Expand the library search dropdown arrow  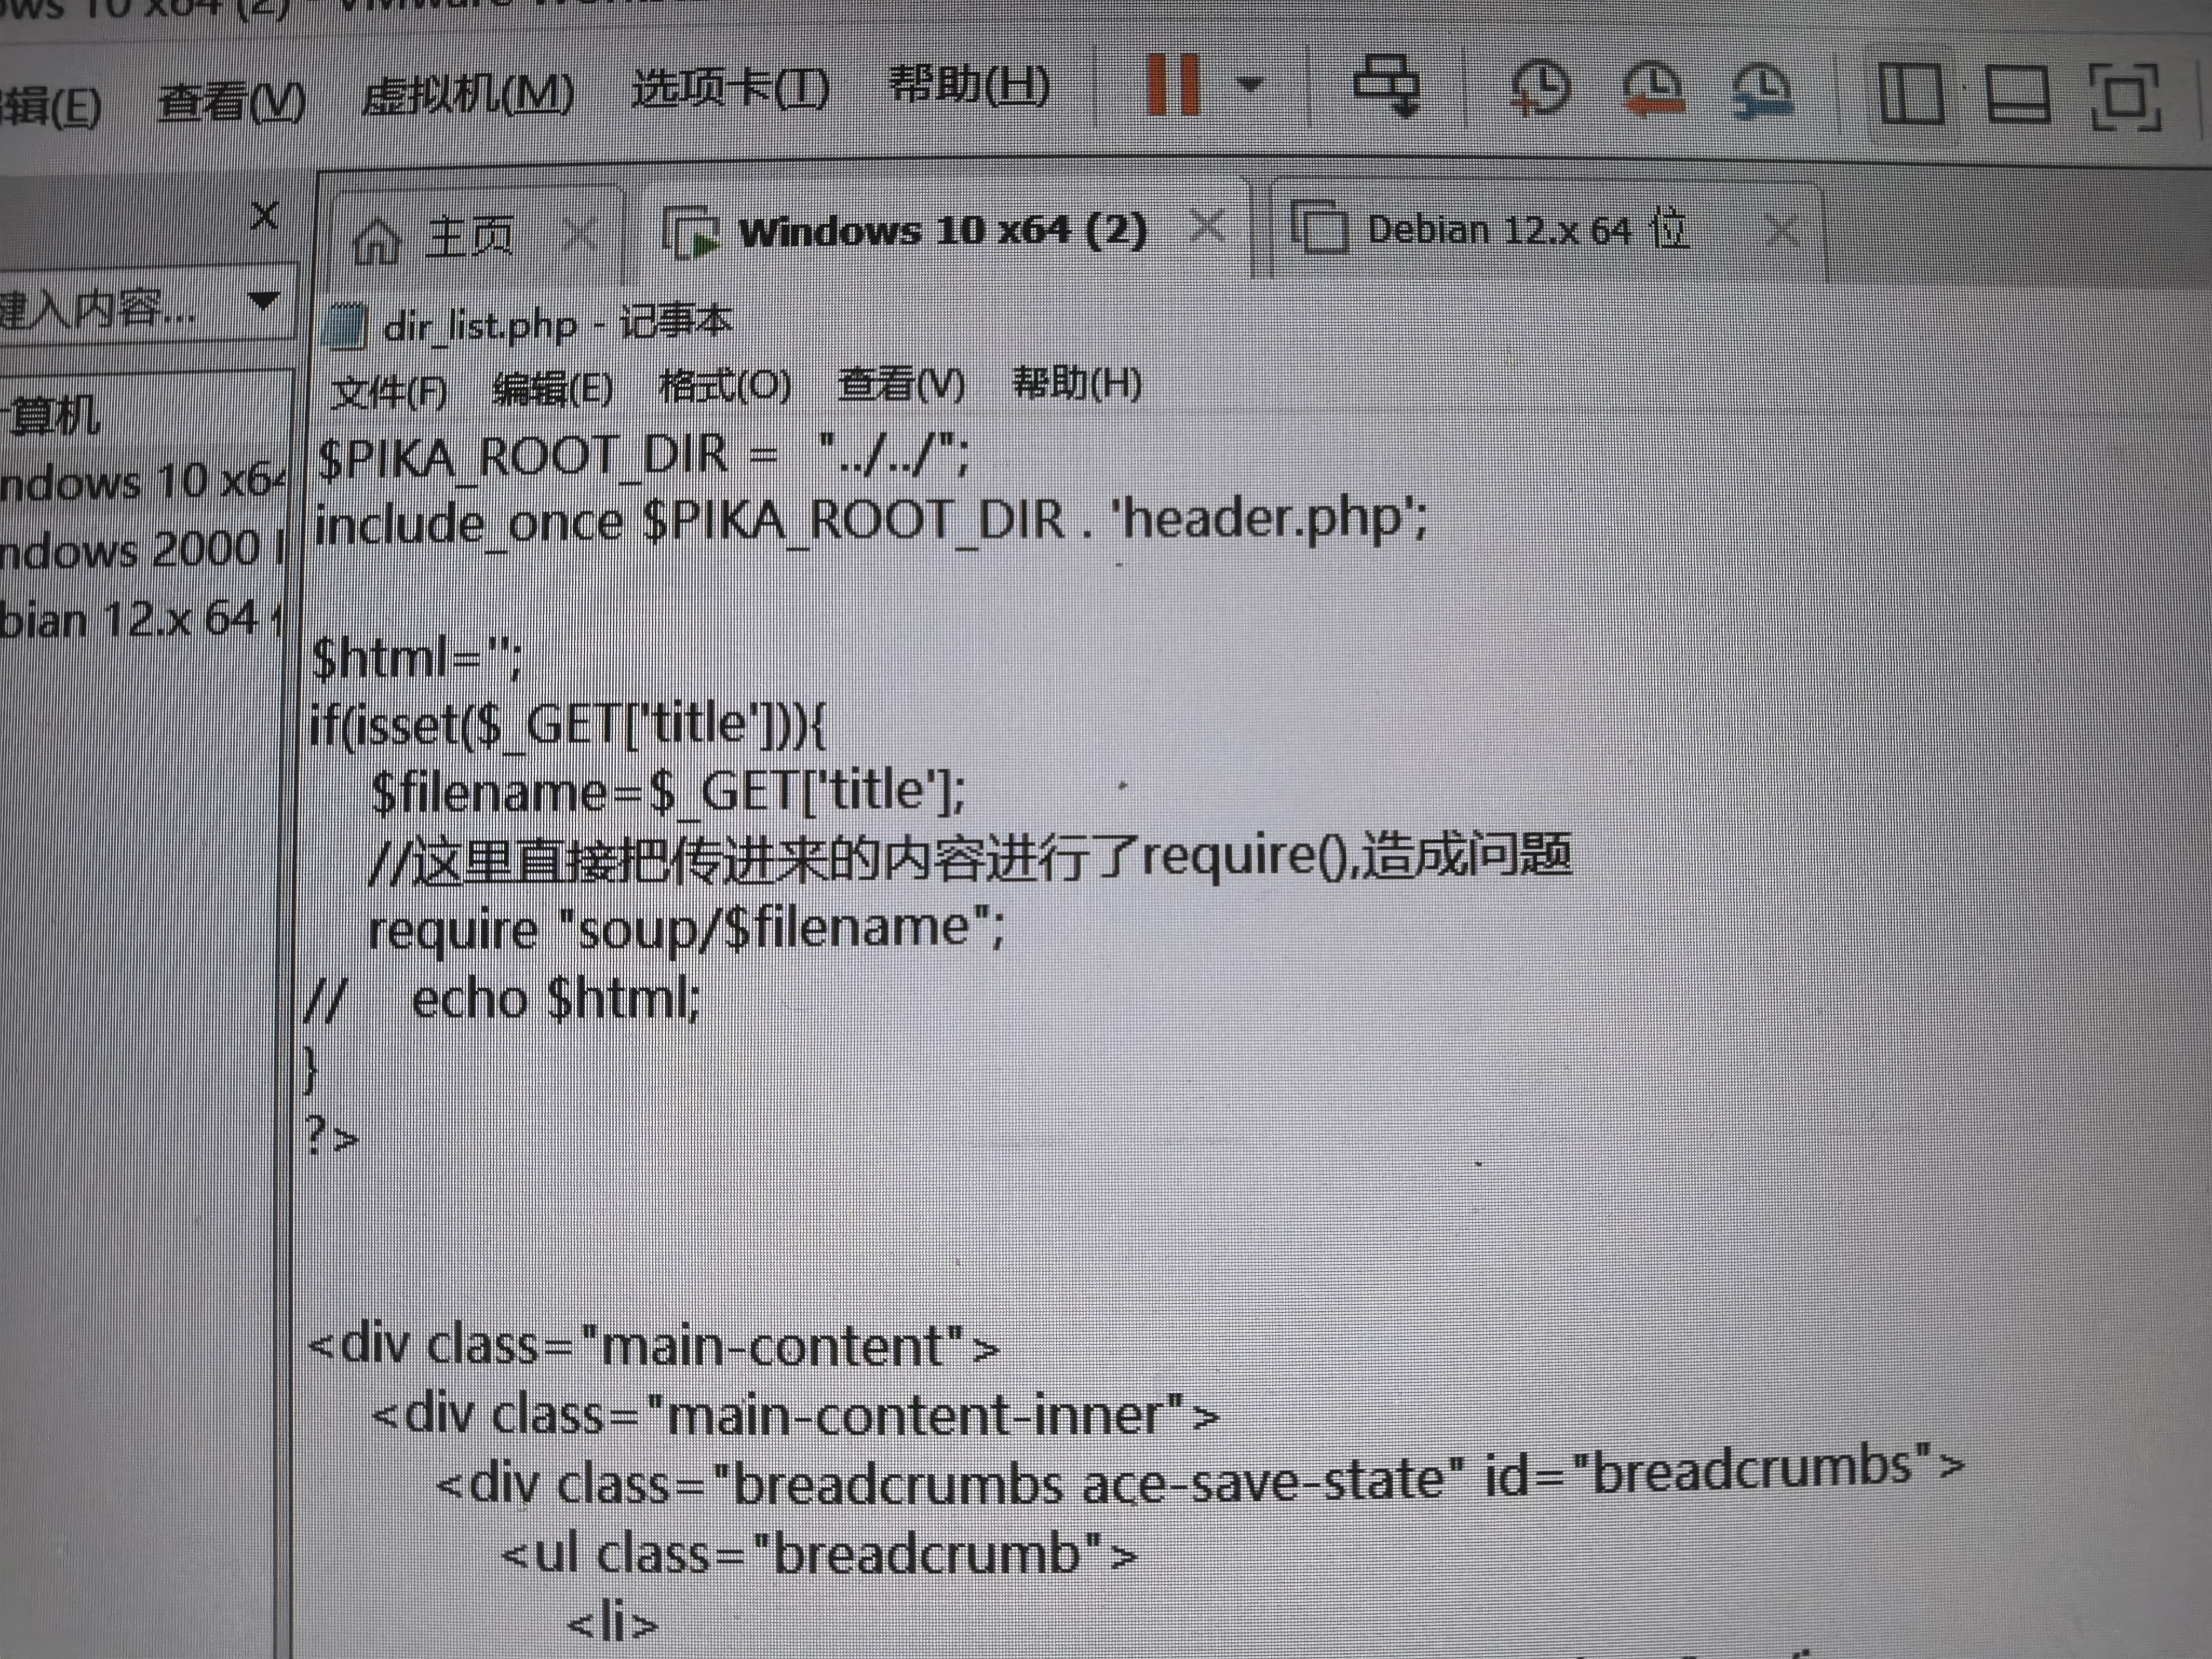point(263,300)
